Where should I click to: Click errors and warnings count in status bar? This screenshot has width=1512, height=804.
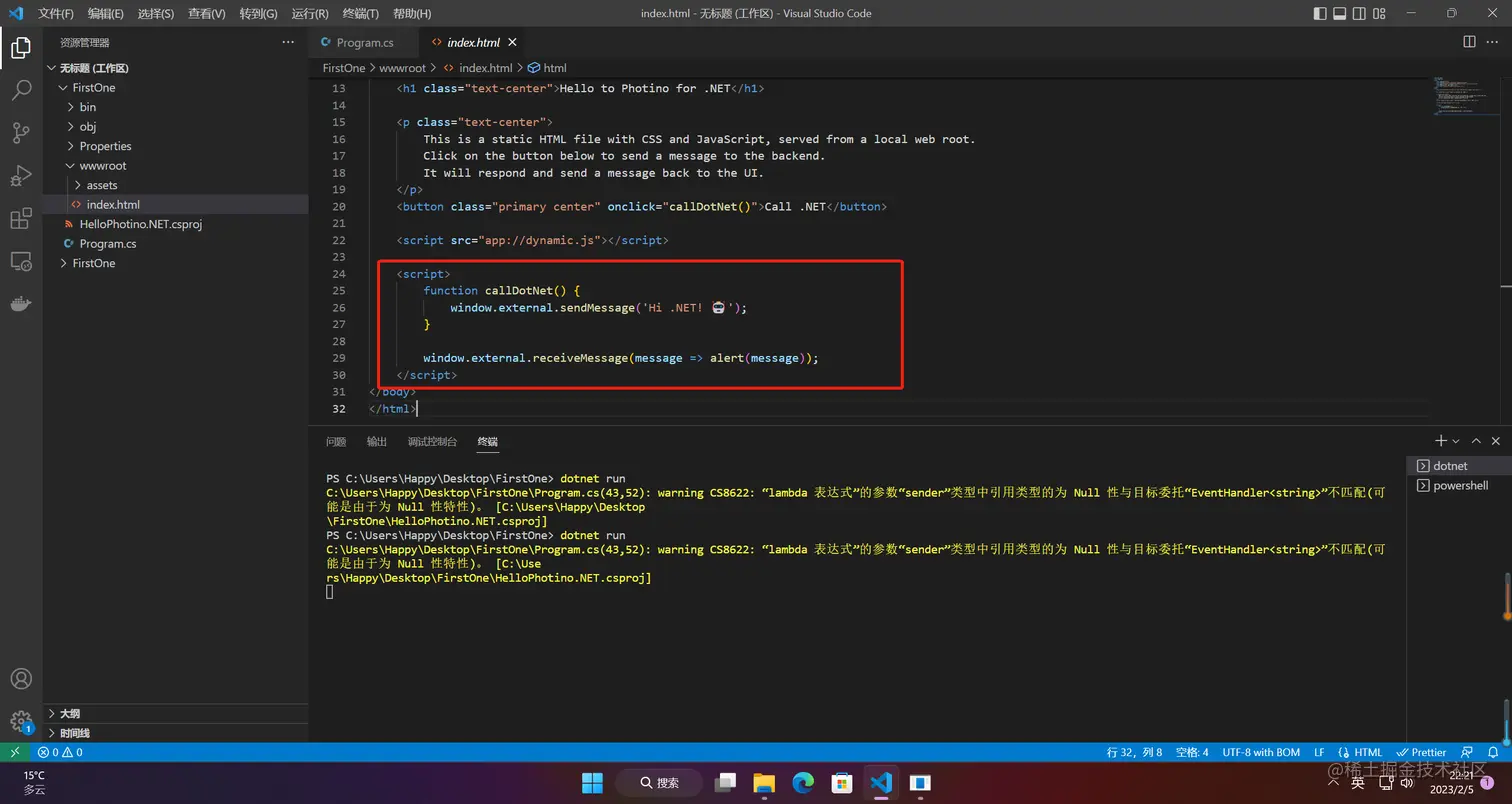tap(60, 752)
